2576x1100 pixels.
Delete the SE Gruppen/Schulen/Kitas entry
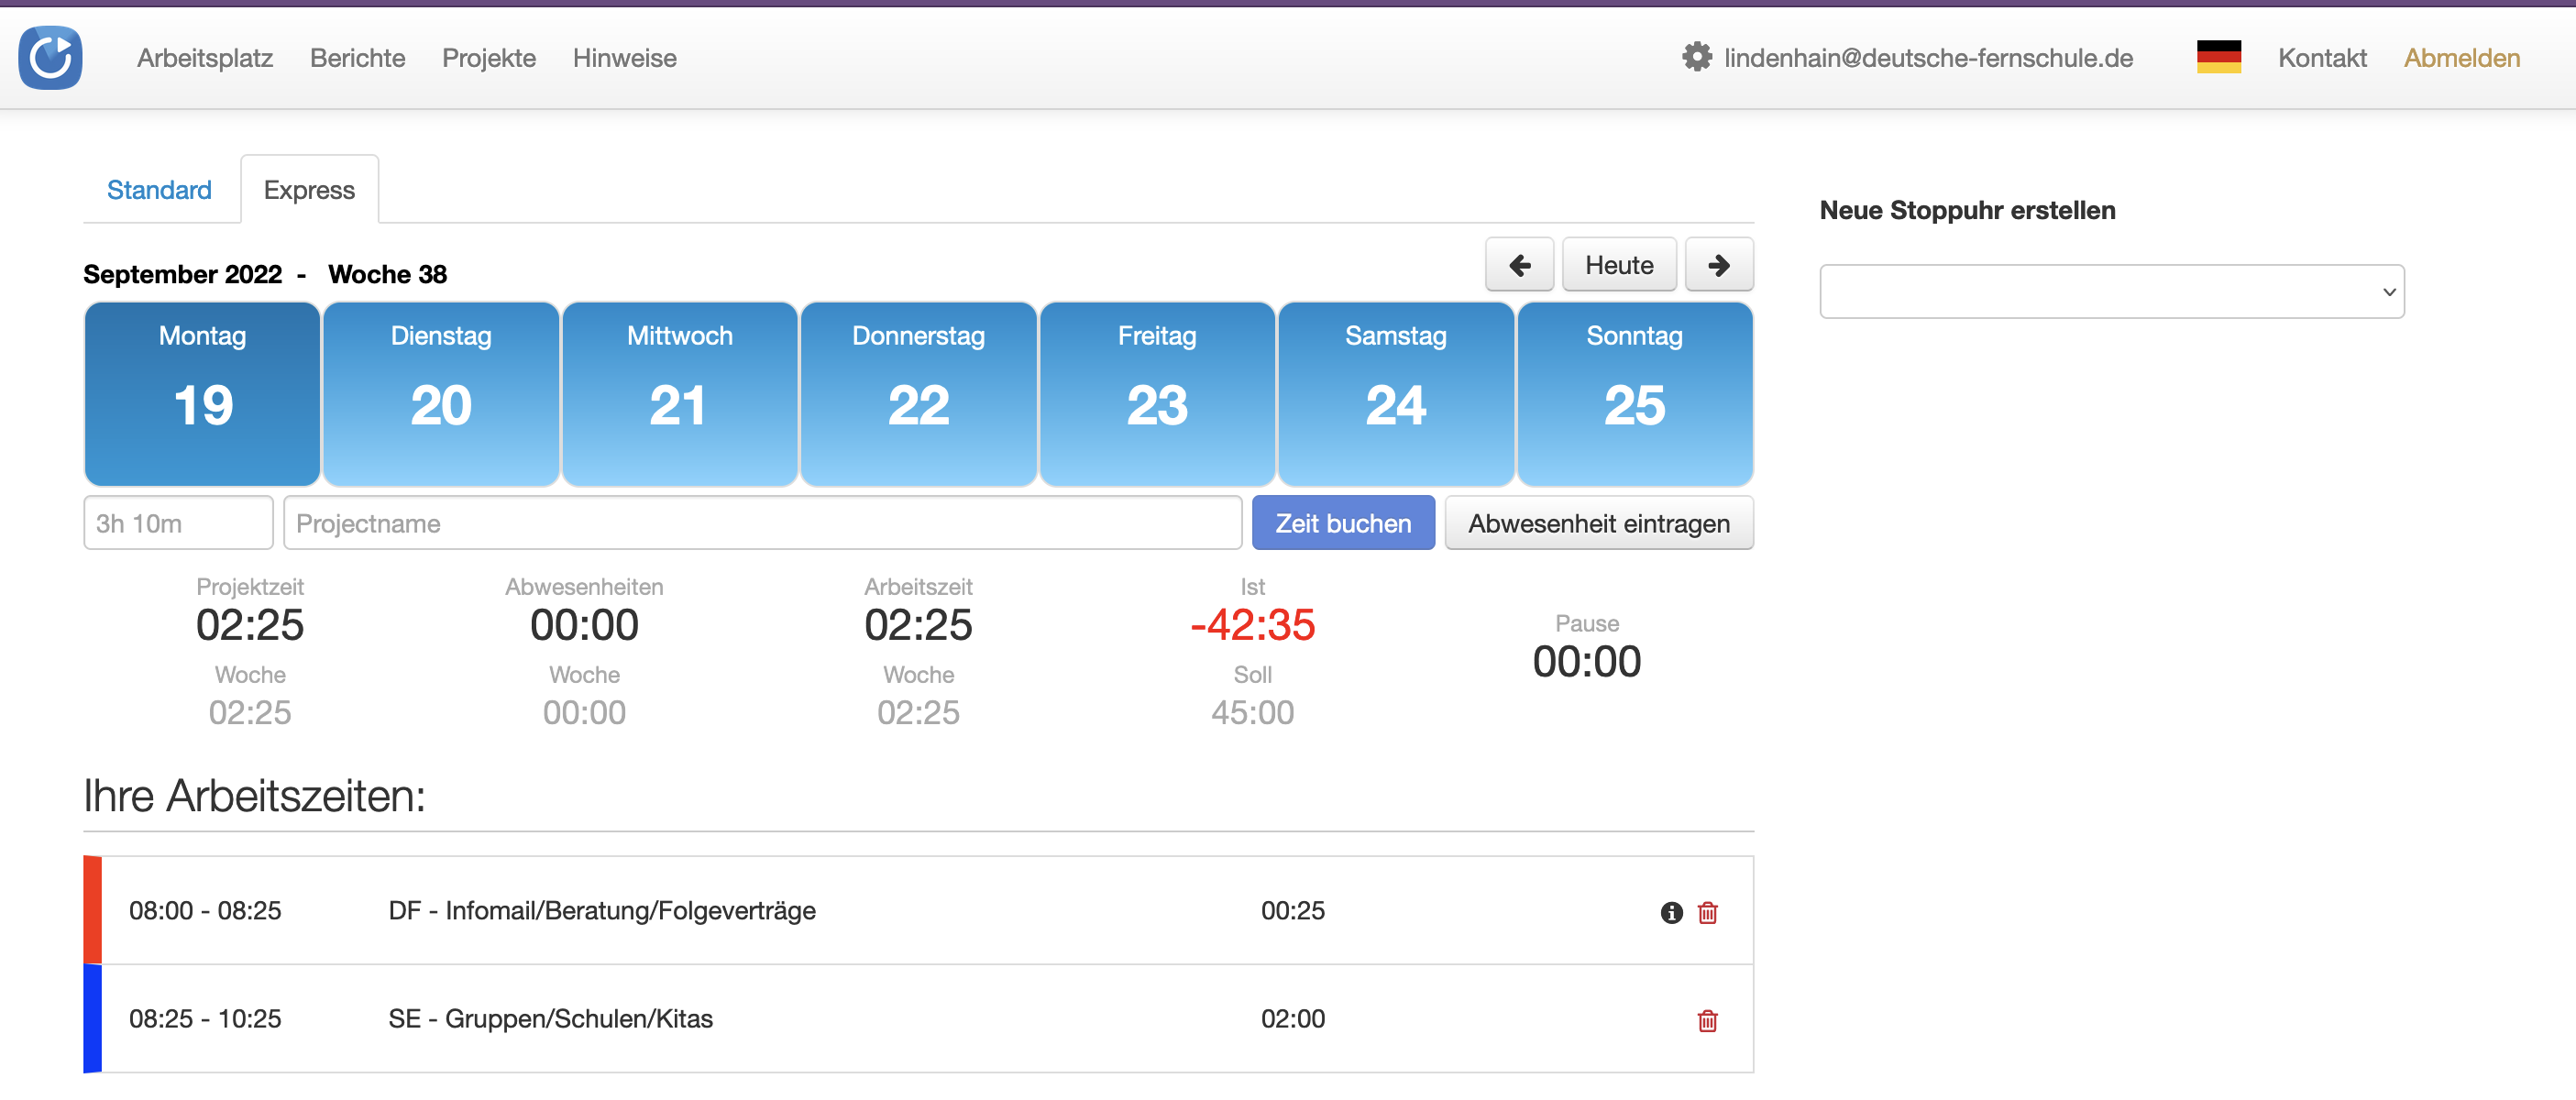click(x=1707, y=1020)
